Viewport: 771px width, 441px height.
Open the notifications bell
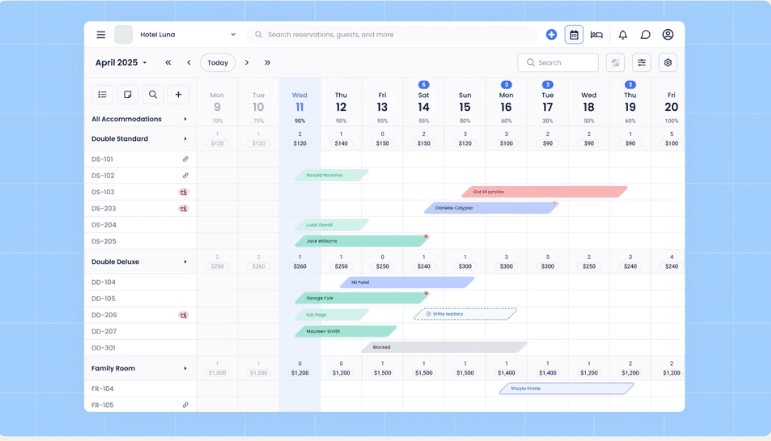coord(622,34)
